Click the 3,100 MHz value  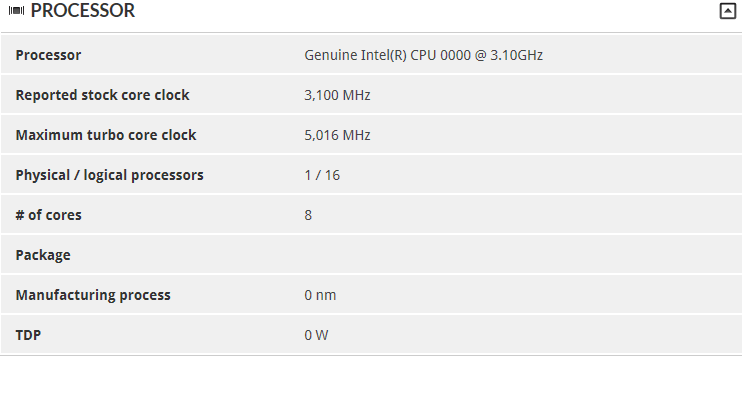click(x=337, y=95)
